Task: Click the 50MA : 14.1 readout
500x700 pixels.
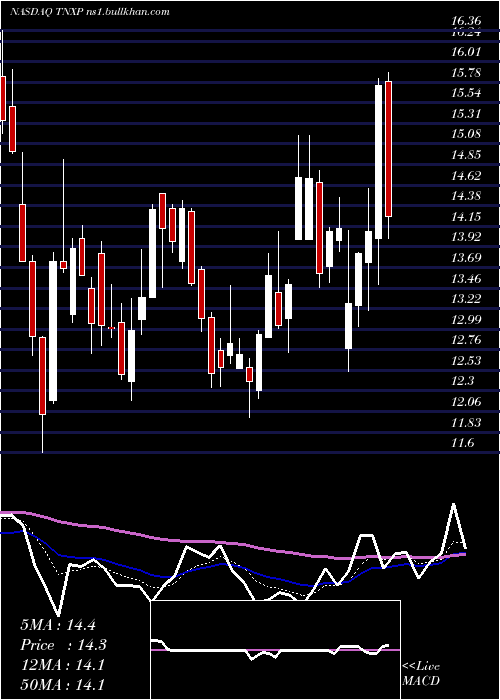Action: [x=62, y=685]
